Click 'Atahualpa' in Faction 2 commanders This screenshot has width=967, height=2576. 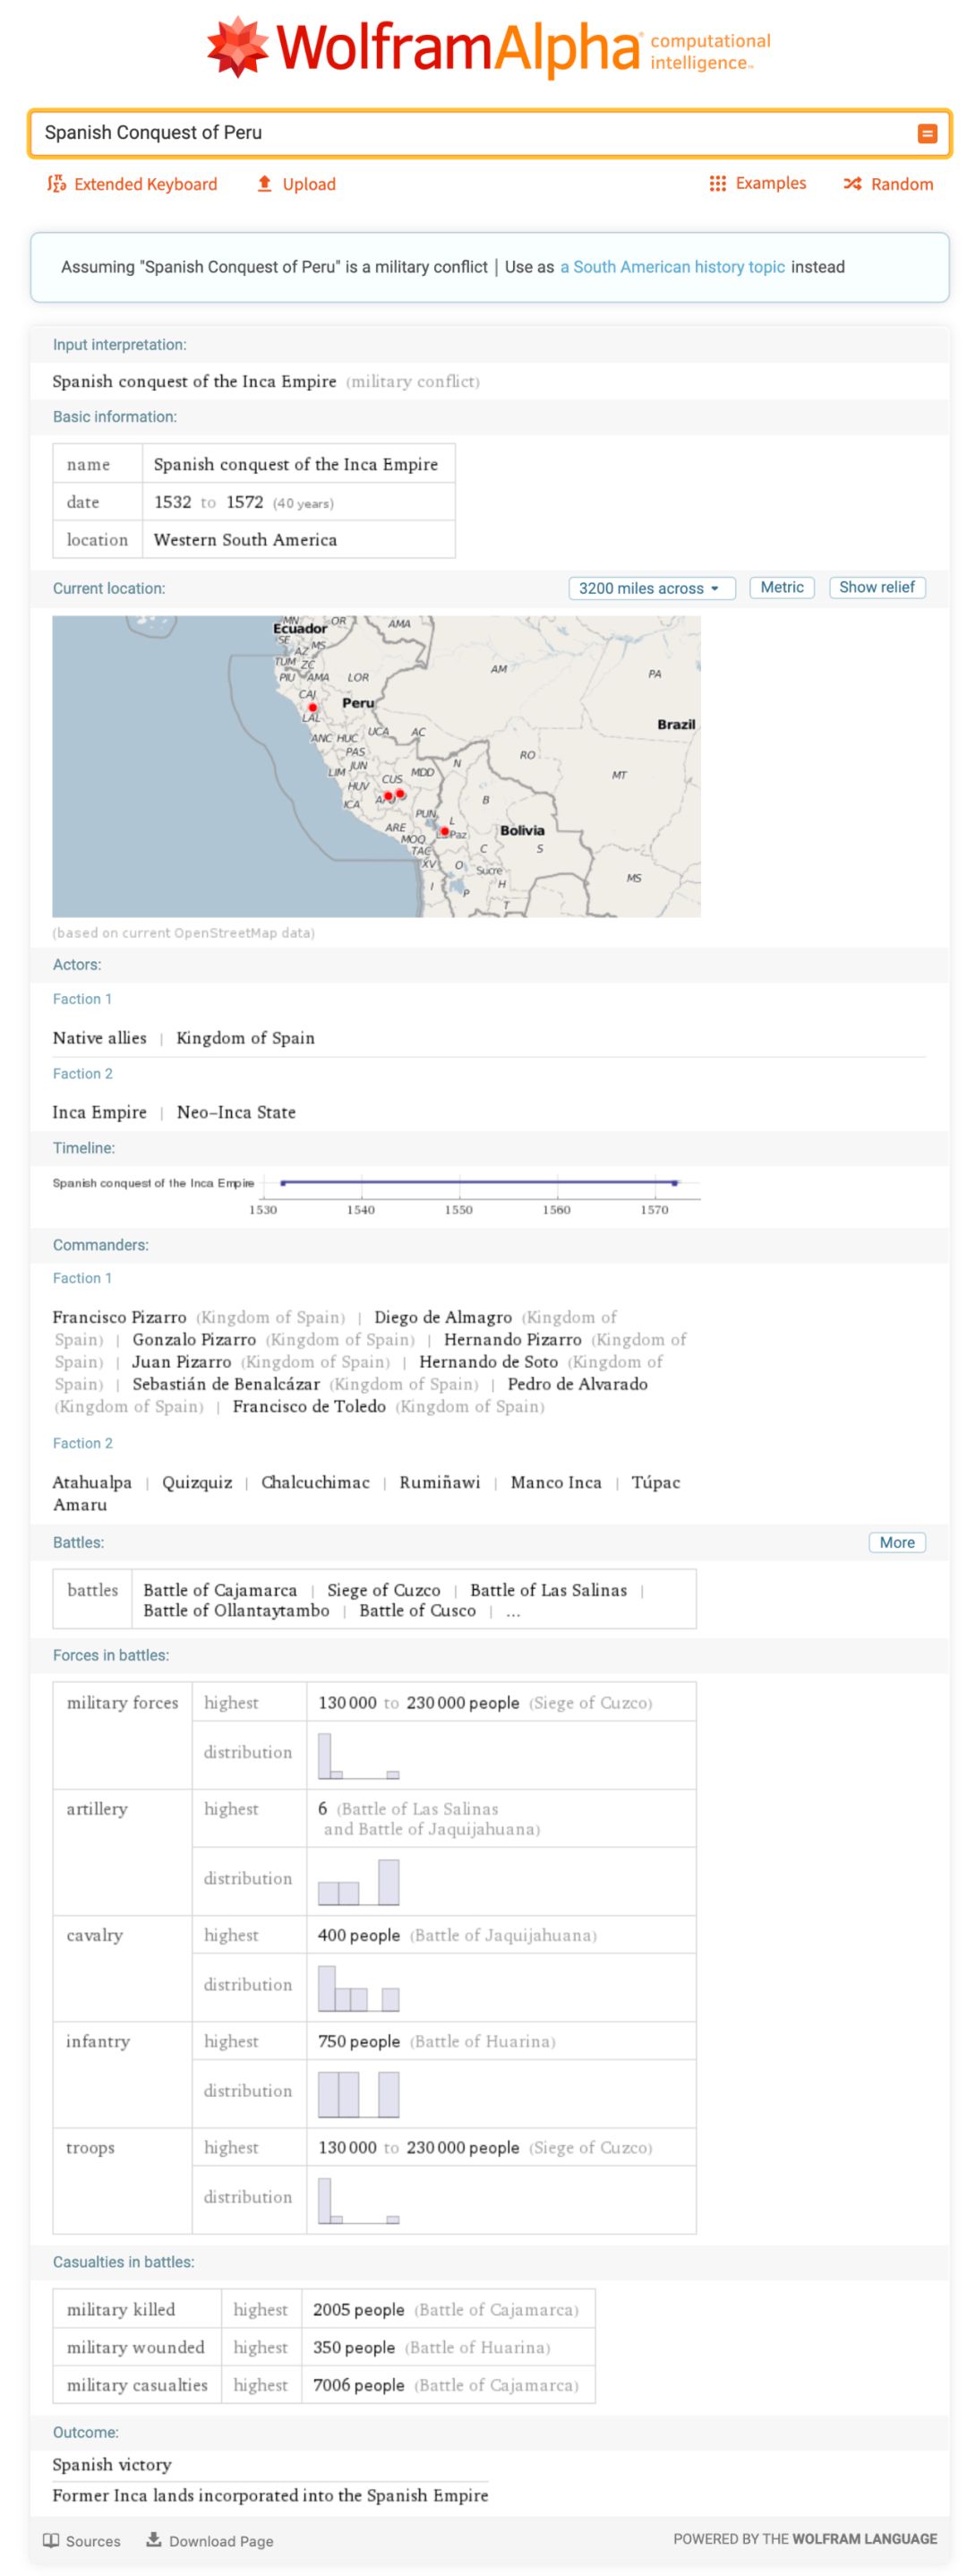point(92,1482)
